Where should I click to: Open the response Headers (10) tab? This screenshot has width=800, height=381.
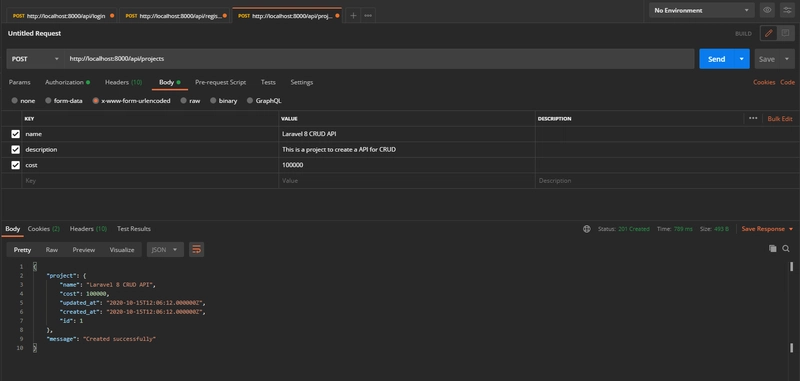tap(88, 229)
